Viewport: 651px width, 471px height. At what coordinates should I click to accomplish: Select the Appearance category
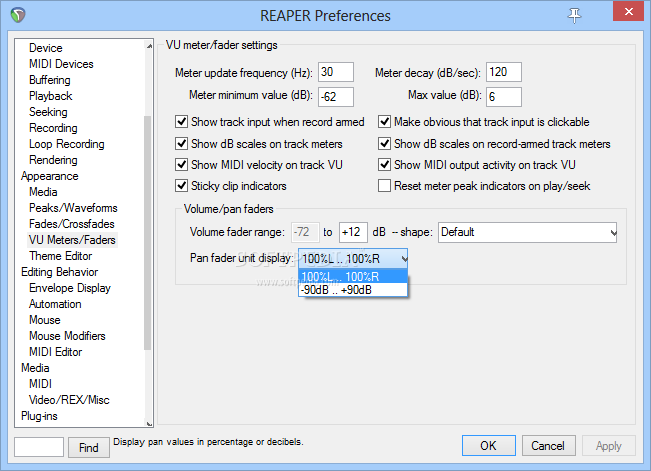(x=50, y=176)
